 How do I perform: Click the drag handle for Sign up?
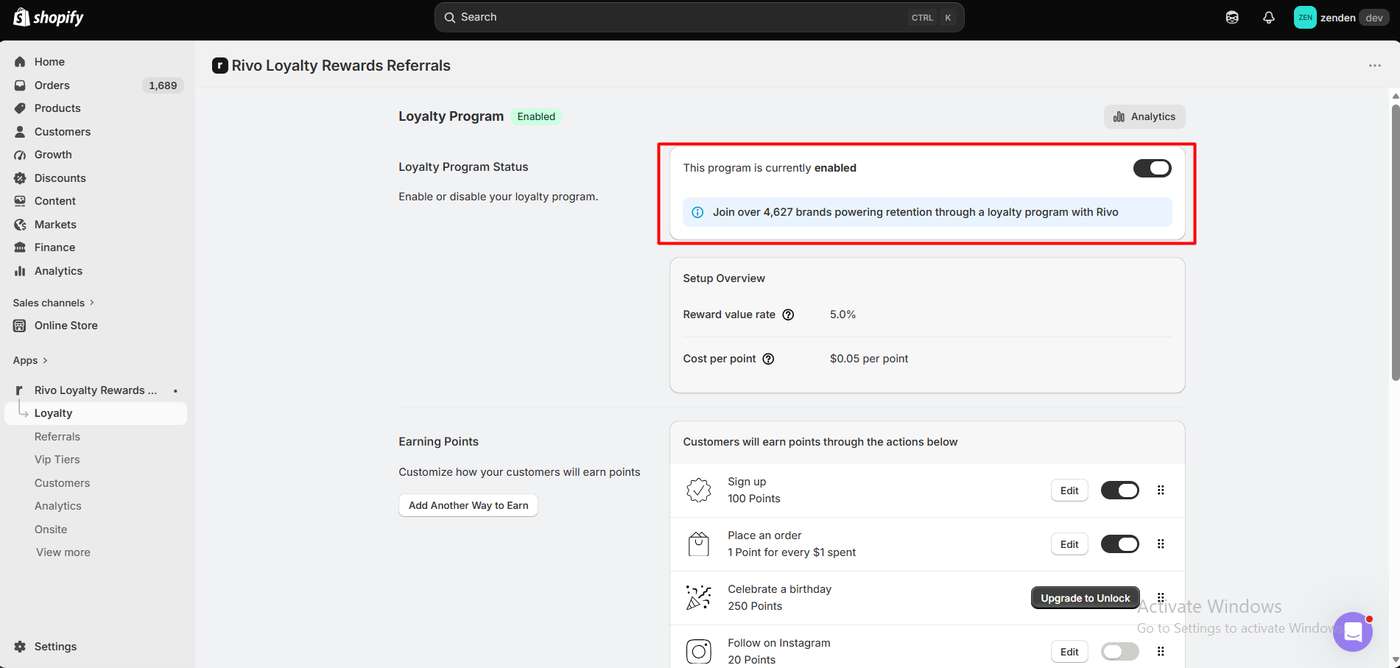1161,490
